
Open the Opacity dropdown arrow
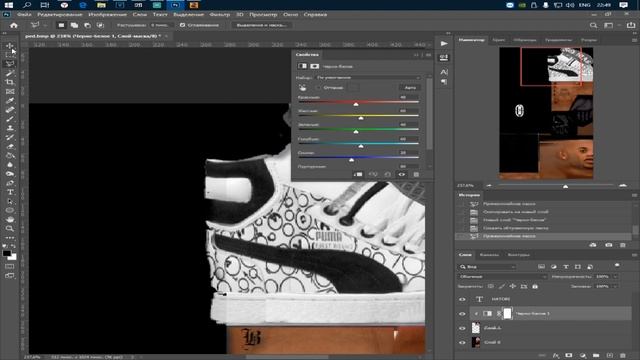pyautogui.click(x=616, y=277)
